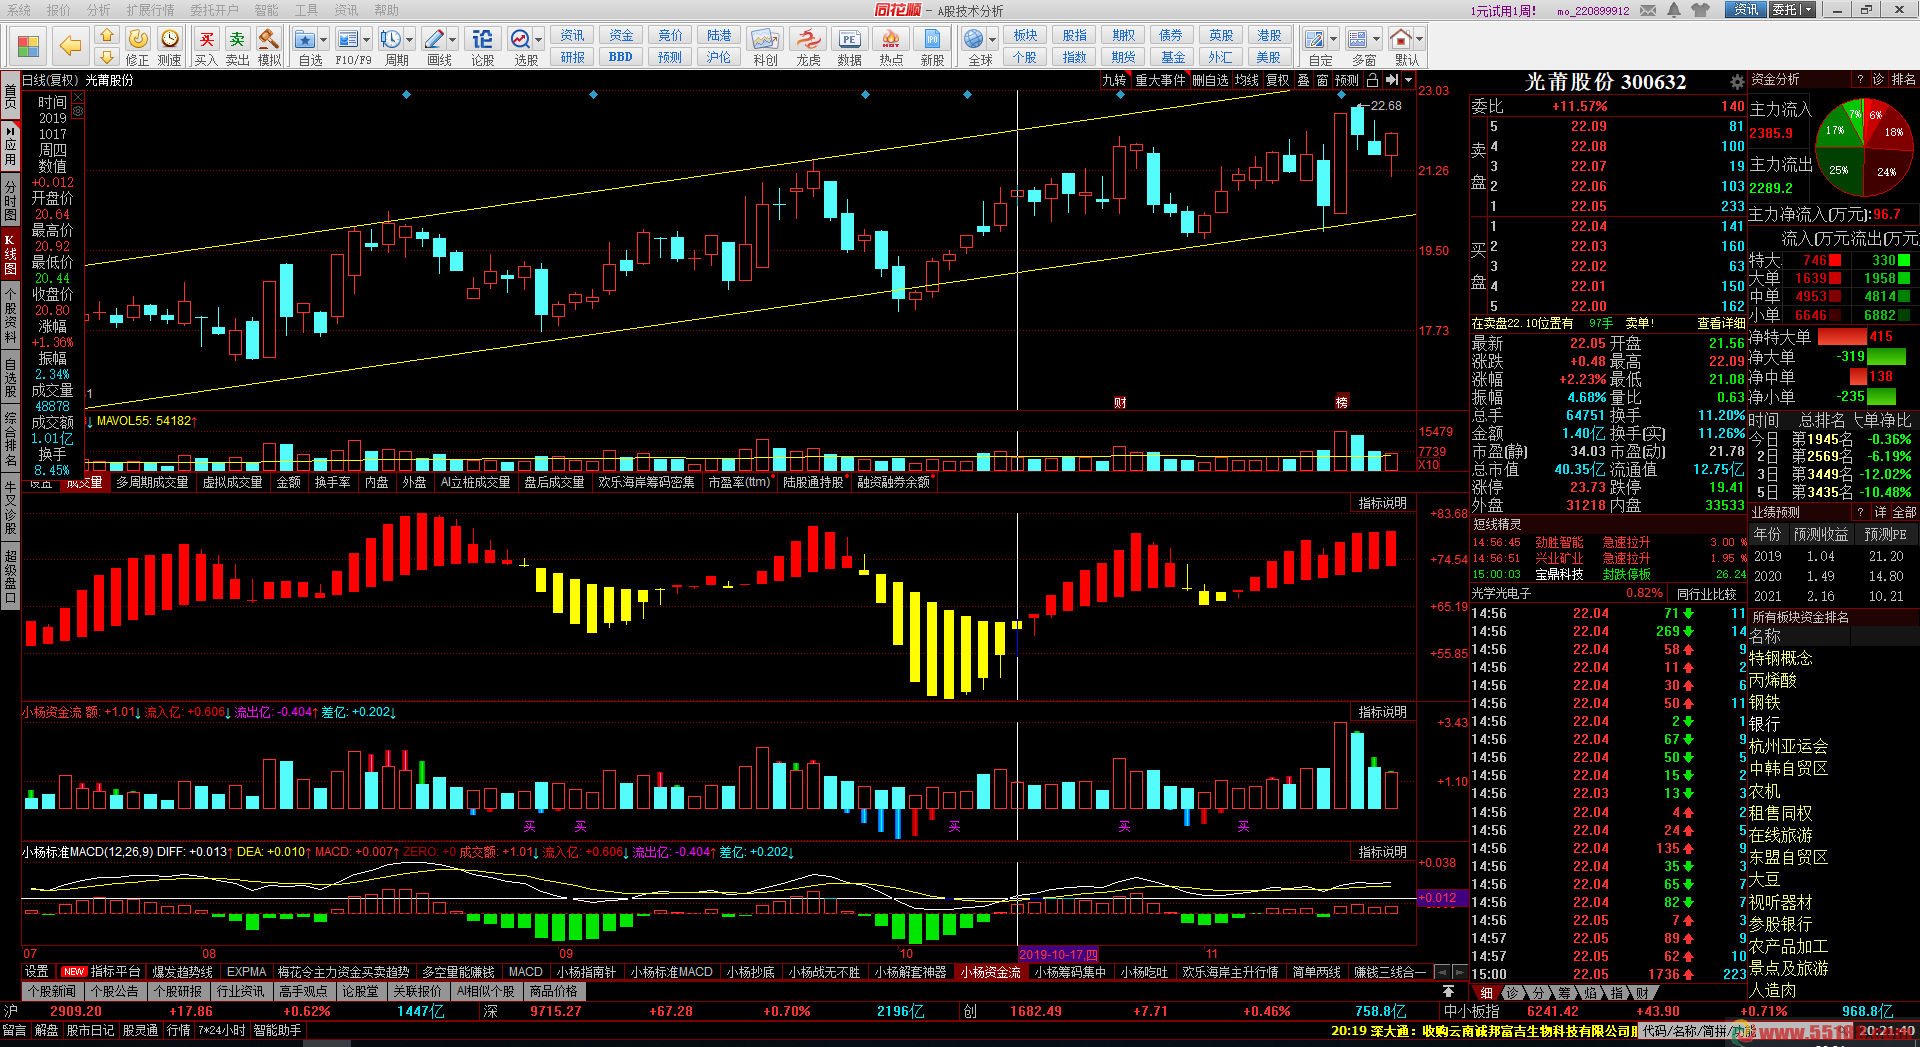Switch to the 个股公告 tab

(114, 991)
